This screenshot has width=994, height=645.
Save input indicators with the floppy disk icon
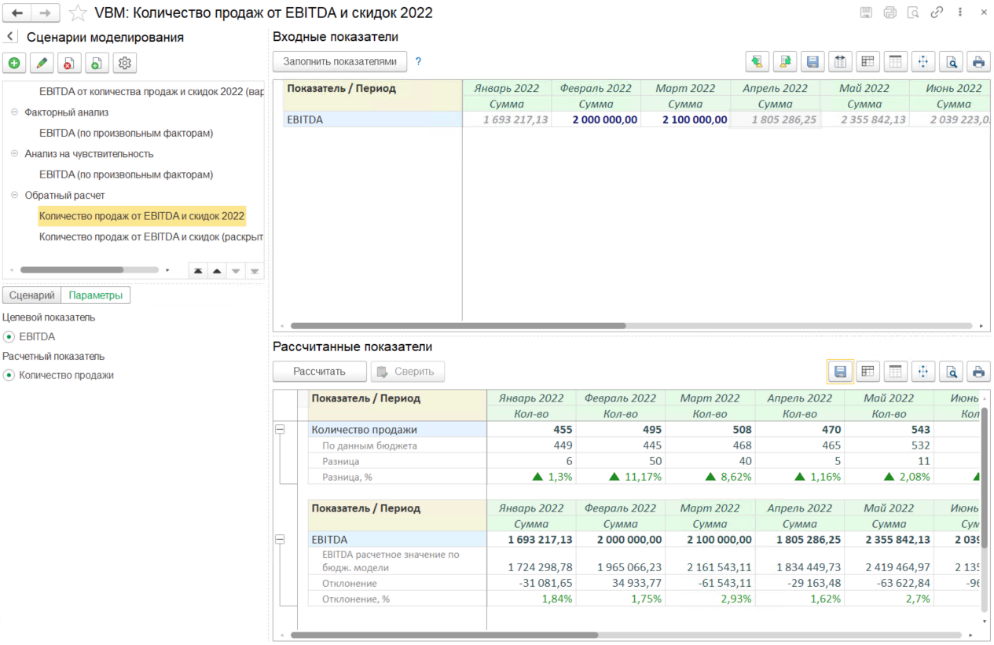point(813,62)
